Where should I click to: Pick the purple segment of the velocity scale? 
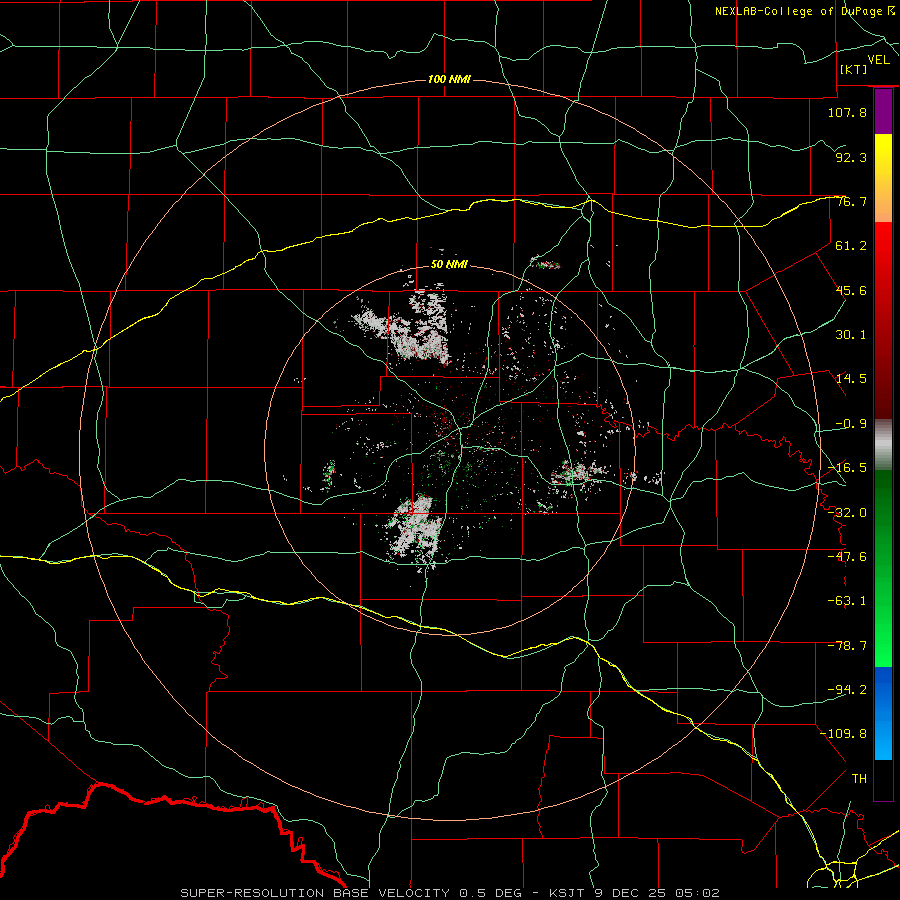(x=883, y=111)
